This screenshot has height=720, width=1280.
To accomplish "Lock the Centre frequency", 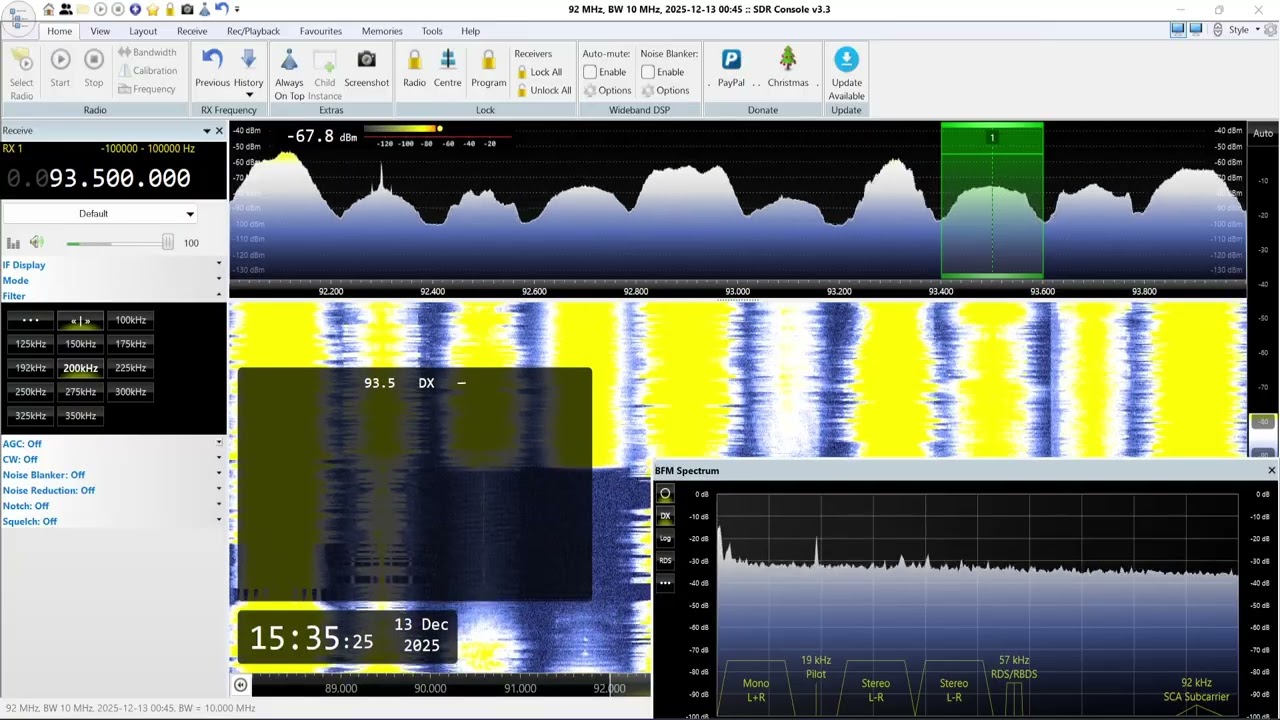I will [x=447, y=69].
